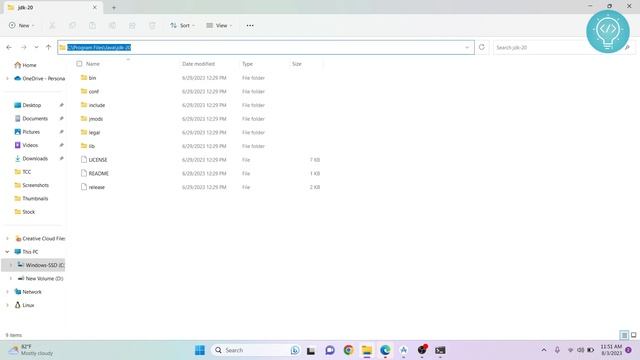
Task: Switch to large thumbnails view icon
Action: (x=633, y=335)
